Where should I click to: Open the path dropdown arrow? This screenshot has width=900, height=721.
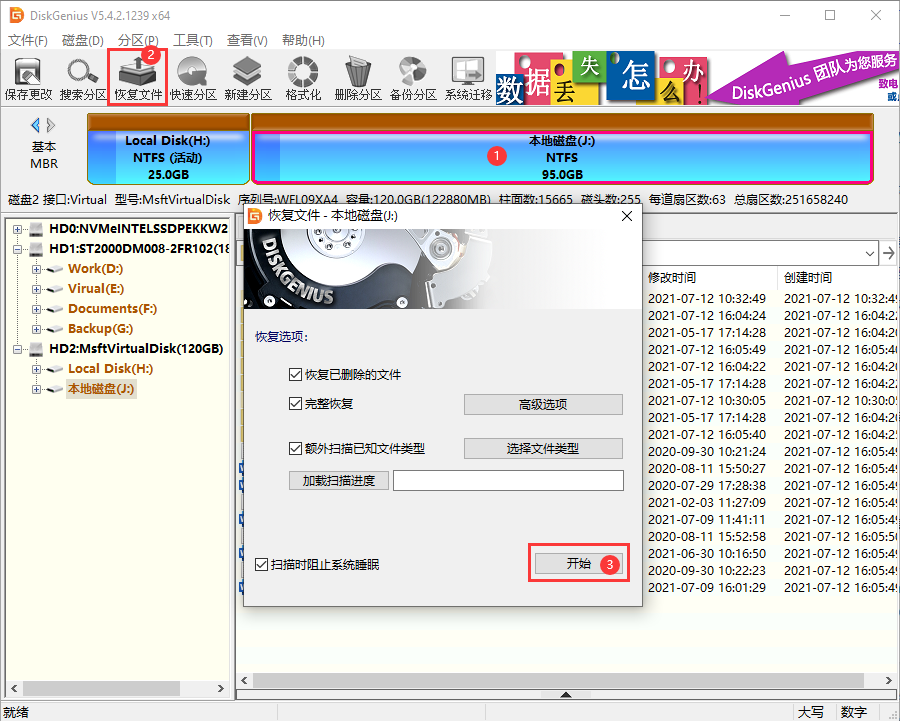click(870, 253)
